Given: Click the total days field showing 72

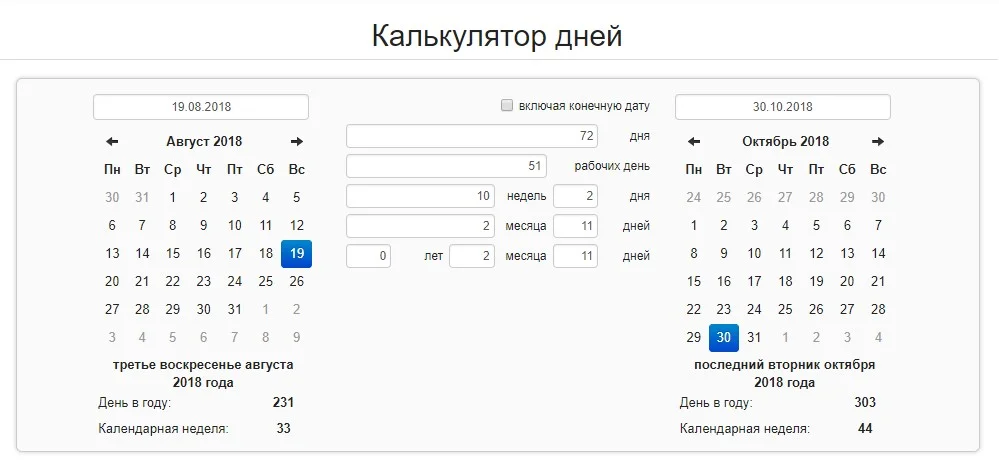Looking at the screenshot, I should click(472, 136).
